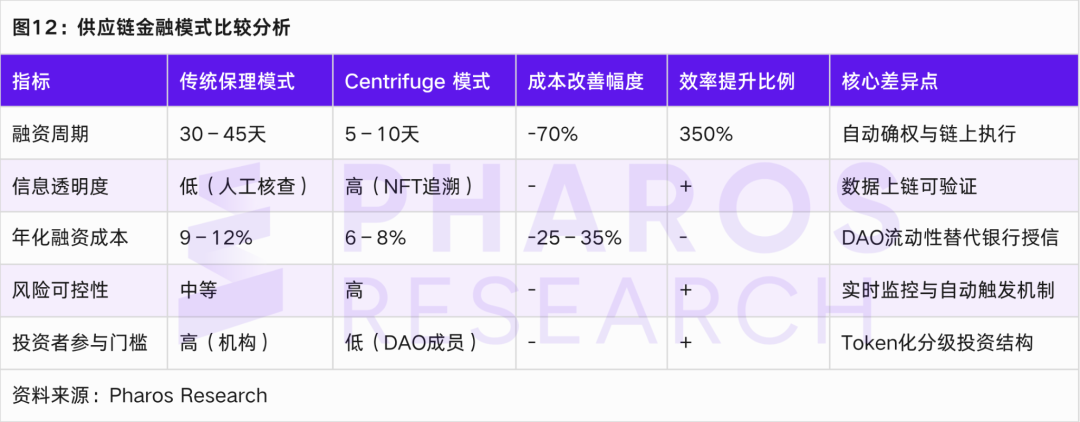1080x422 pixels.
Task: Select the 指标 column header
Action: [31, 81]
